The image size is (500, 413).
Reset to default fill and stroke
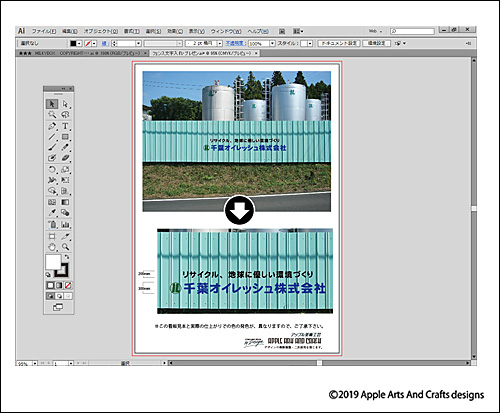(48, 275)
